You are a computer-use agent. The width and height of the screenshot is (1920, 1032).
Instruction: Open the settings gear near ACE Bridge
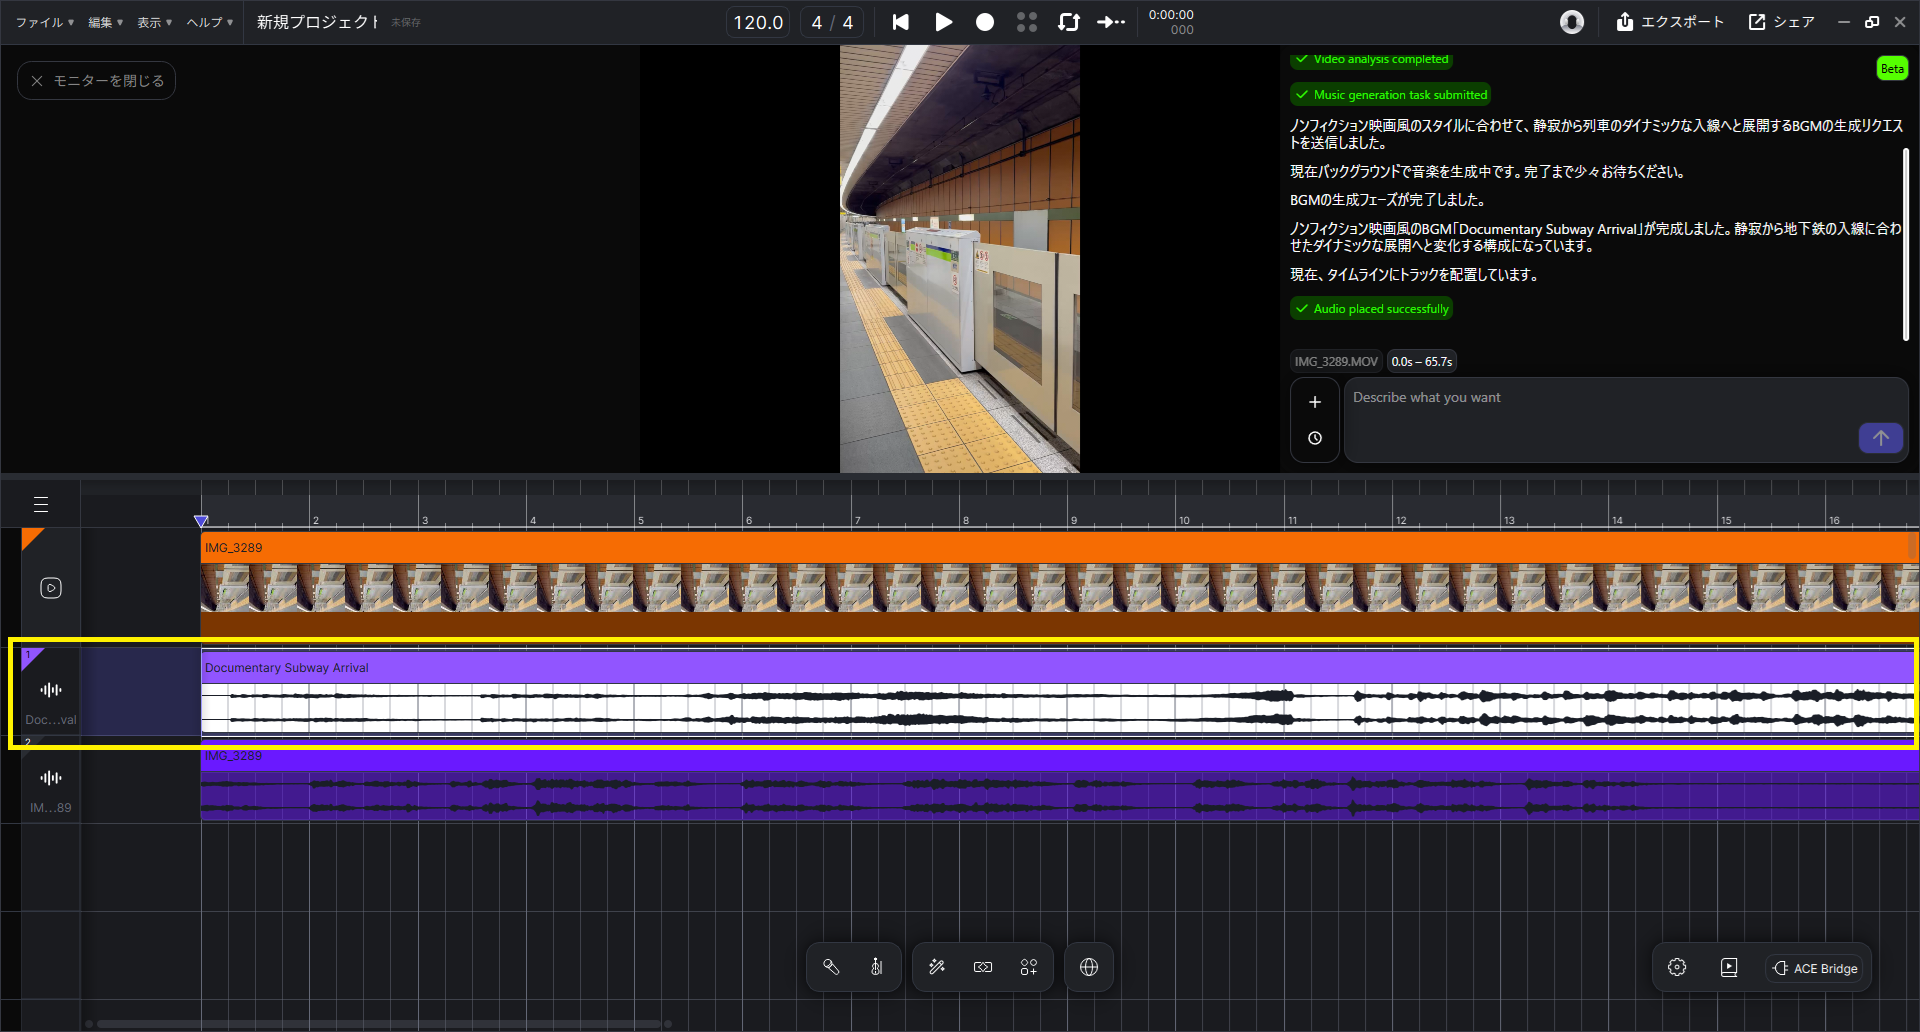[1677, 967]
